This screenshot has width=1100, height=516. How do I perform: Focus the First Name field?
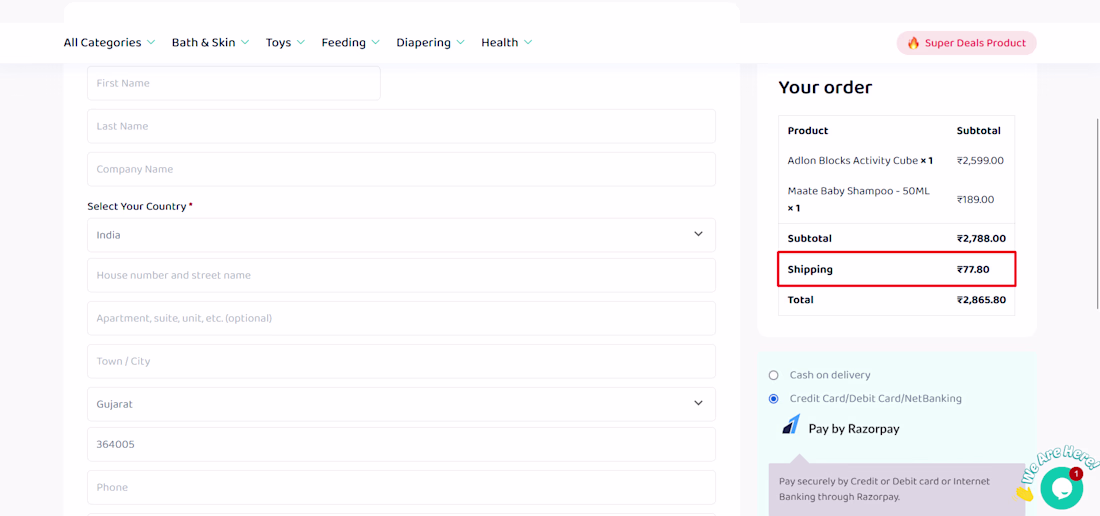click(x=234, y=83)
